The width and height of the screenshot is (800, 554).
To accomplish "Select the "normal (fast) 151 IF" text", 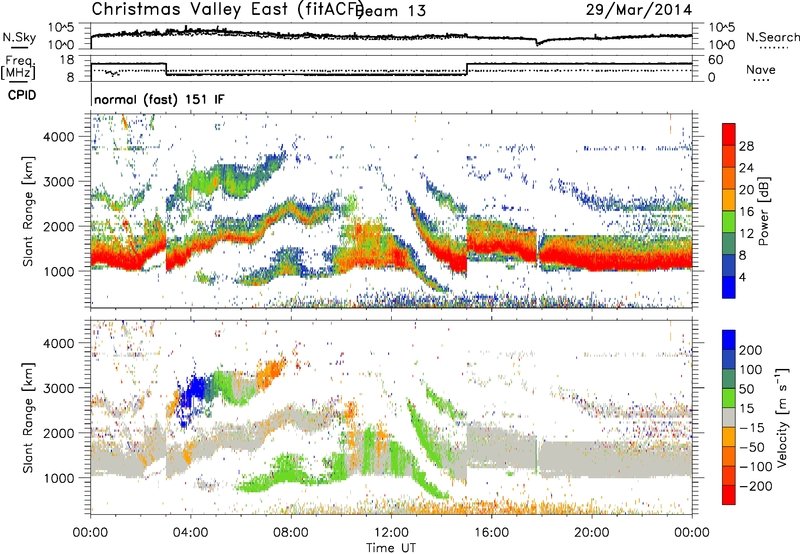I will [159, 99].
